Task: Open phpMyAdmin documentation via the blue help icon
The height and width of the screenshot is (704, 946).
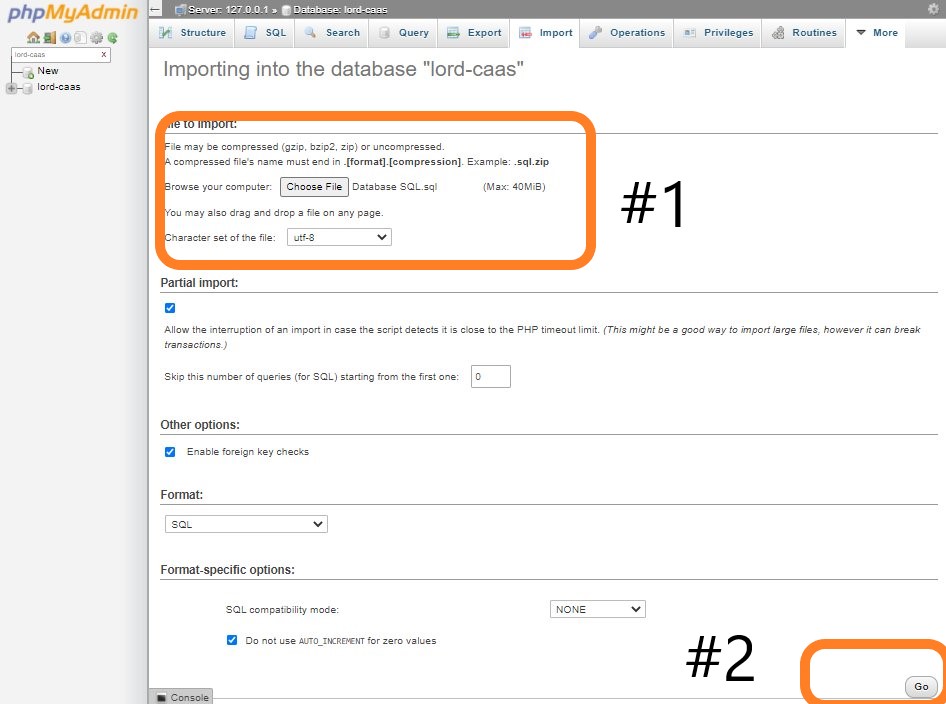Action: pos(65,38)
